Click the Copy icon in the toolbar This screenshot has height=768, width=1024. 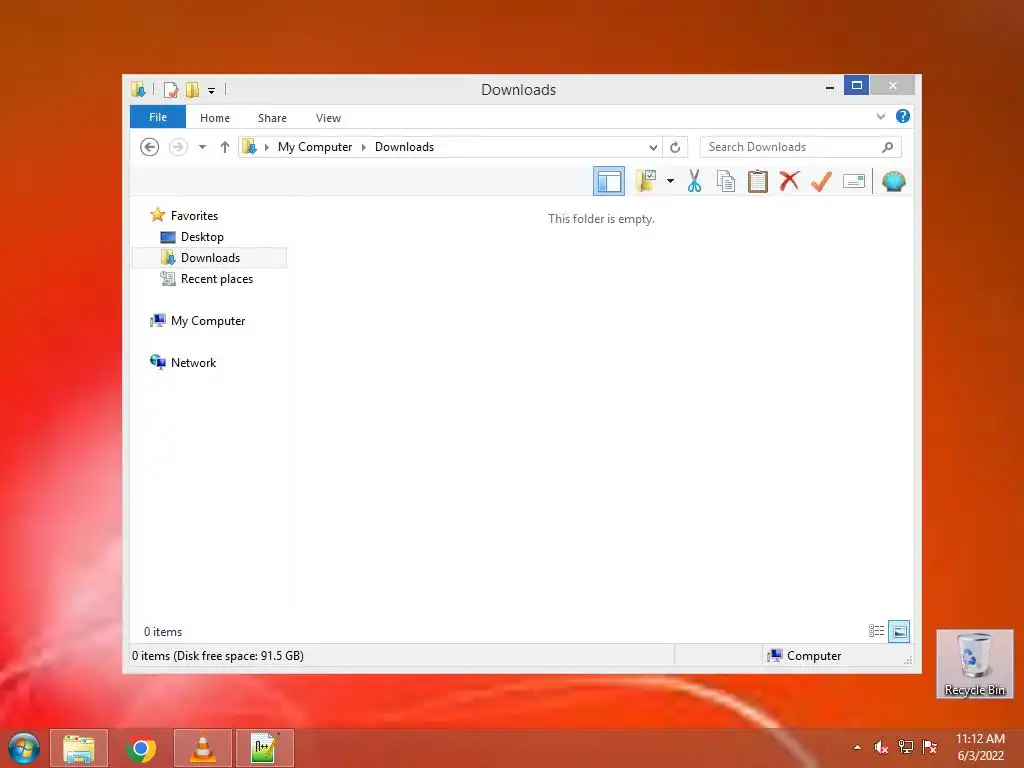726,181
